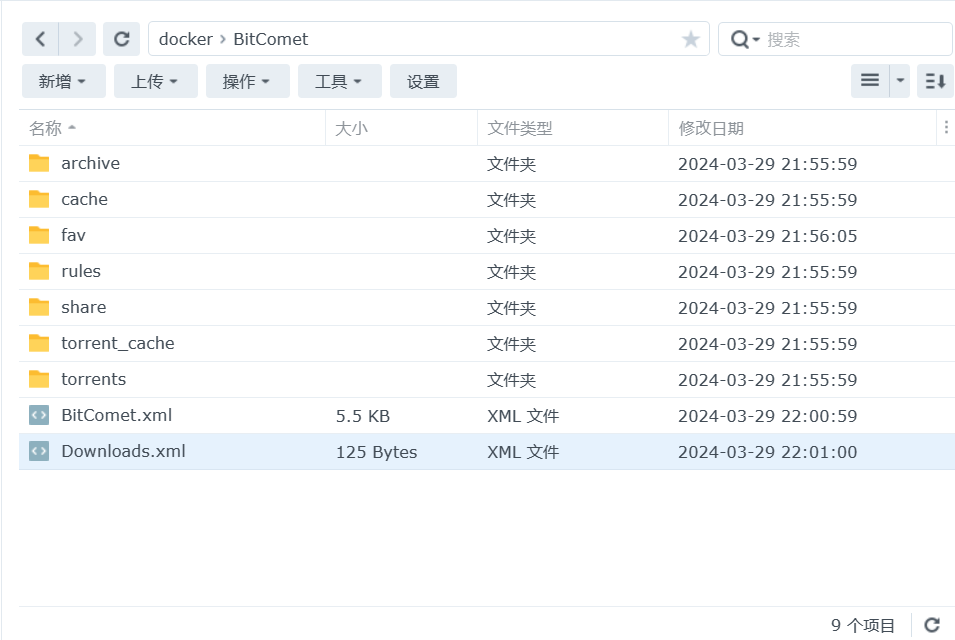Click the date 2024-03-29 22:00:59
955x640 pixels.
[x=767, y=416]
